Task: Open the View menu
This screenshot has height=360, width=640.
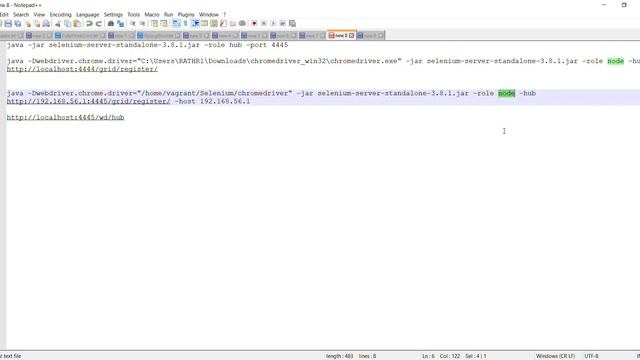Action: point(39,15)
